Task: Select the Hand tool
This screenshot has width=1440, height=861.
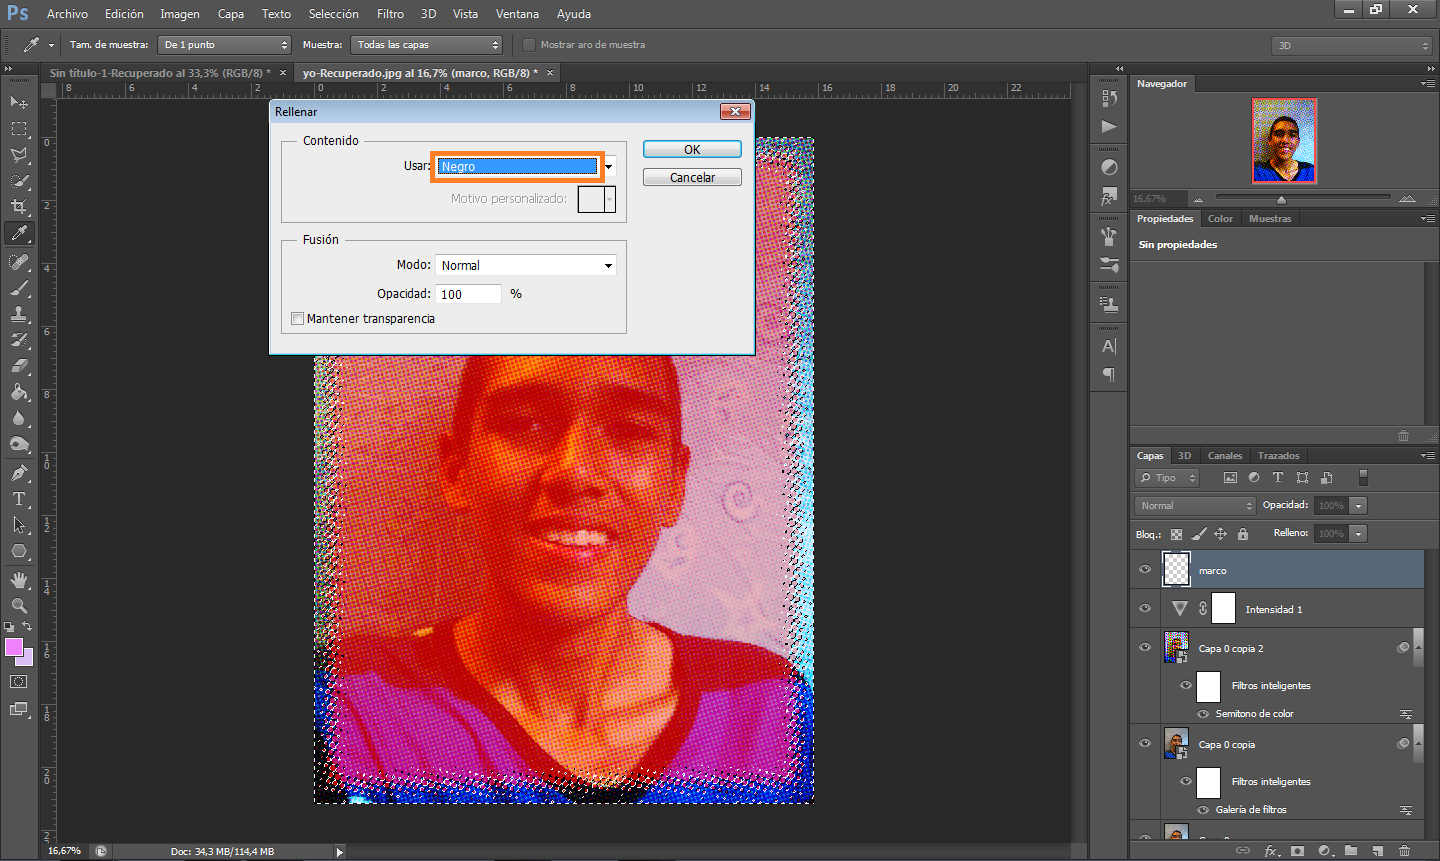Action: pos(19,580)
